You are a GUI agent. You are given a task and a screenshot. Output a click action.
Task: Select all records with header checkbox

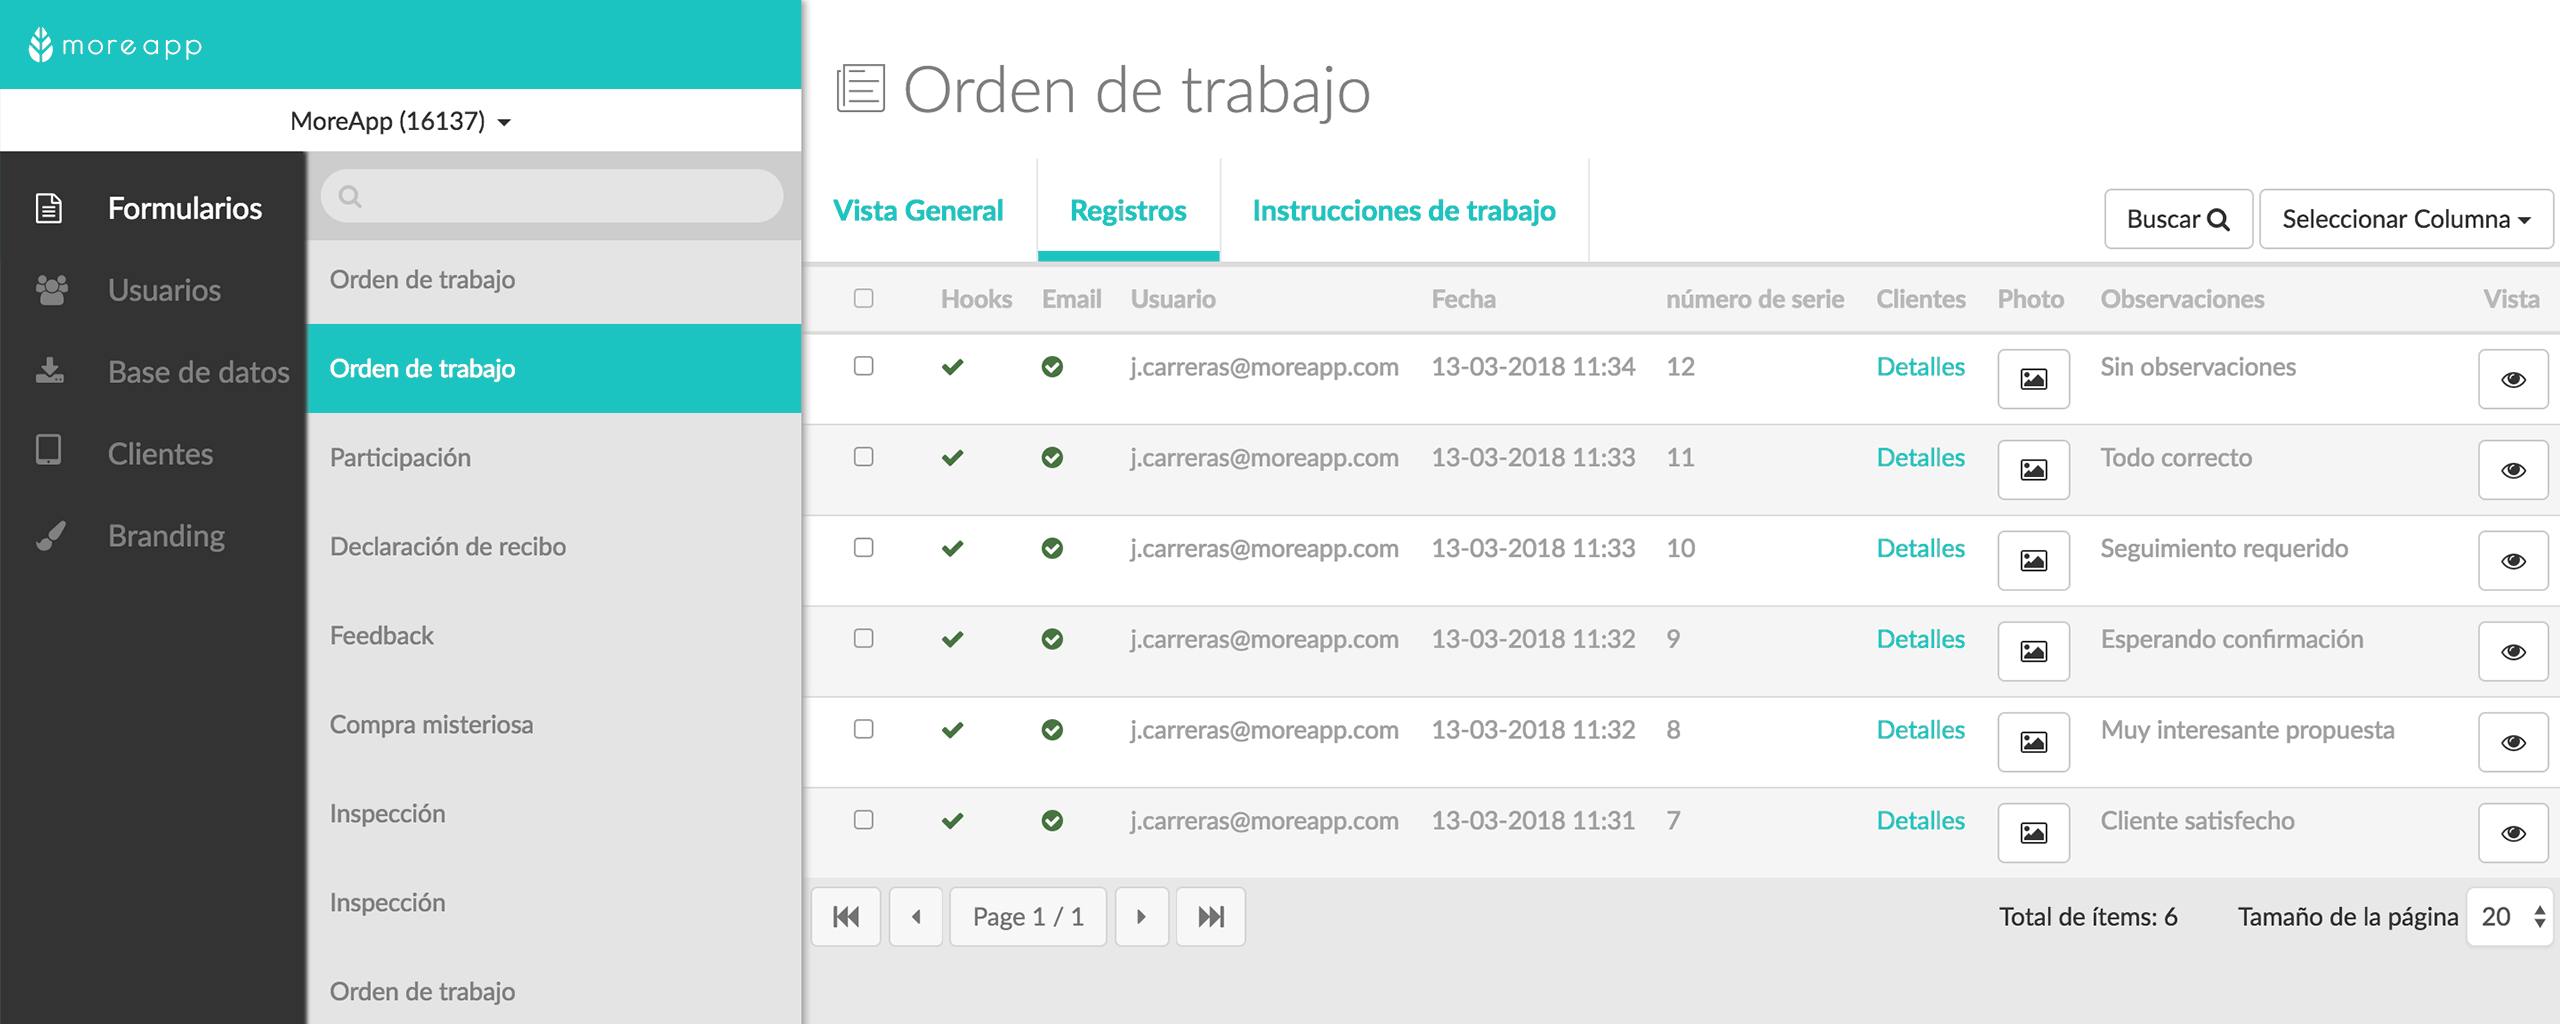pos(864,298)
